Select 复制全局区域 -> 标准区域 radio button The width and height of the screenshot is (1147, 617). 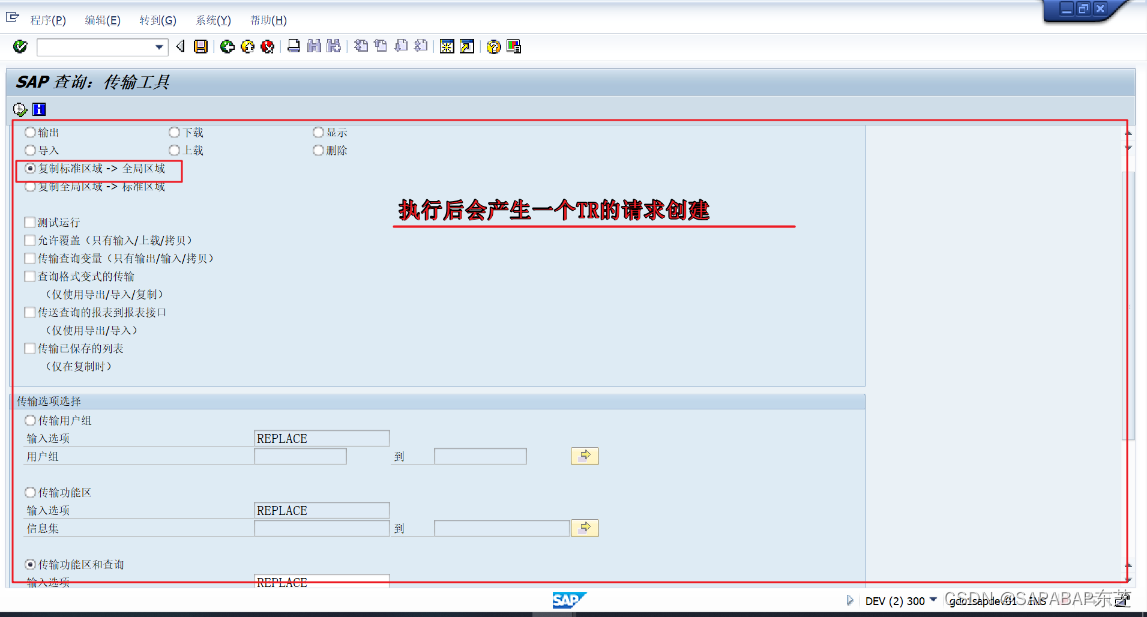point(30,187)
